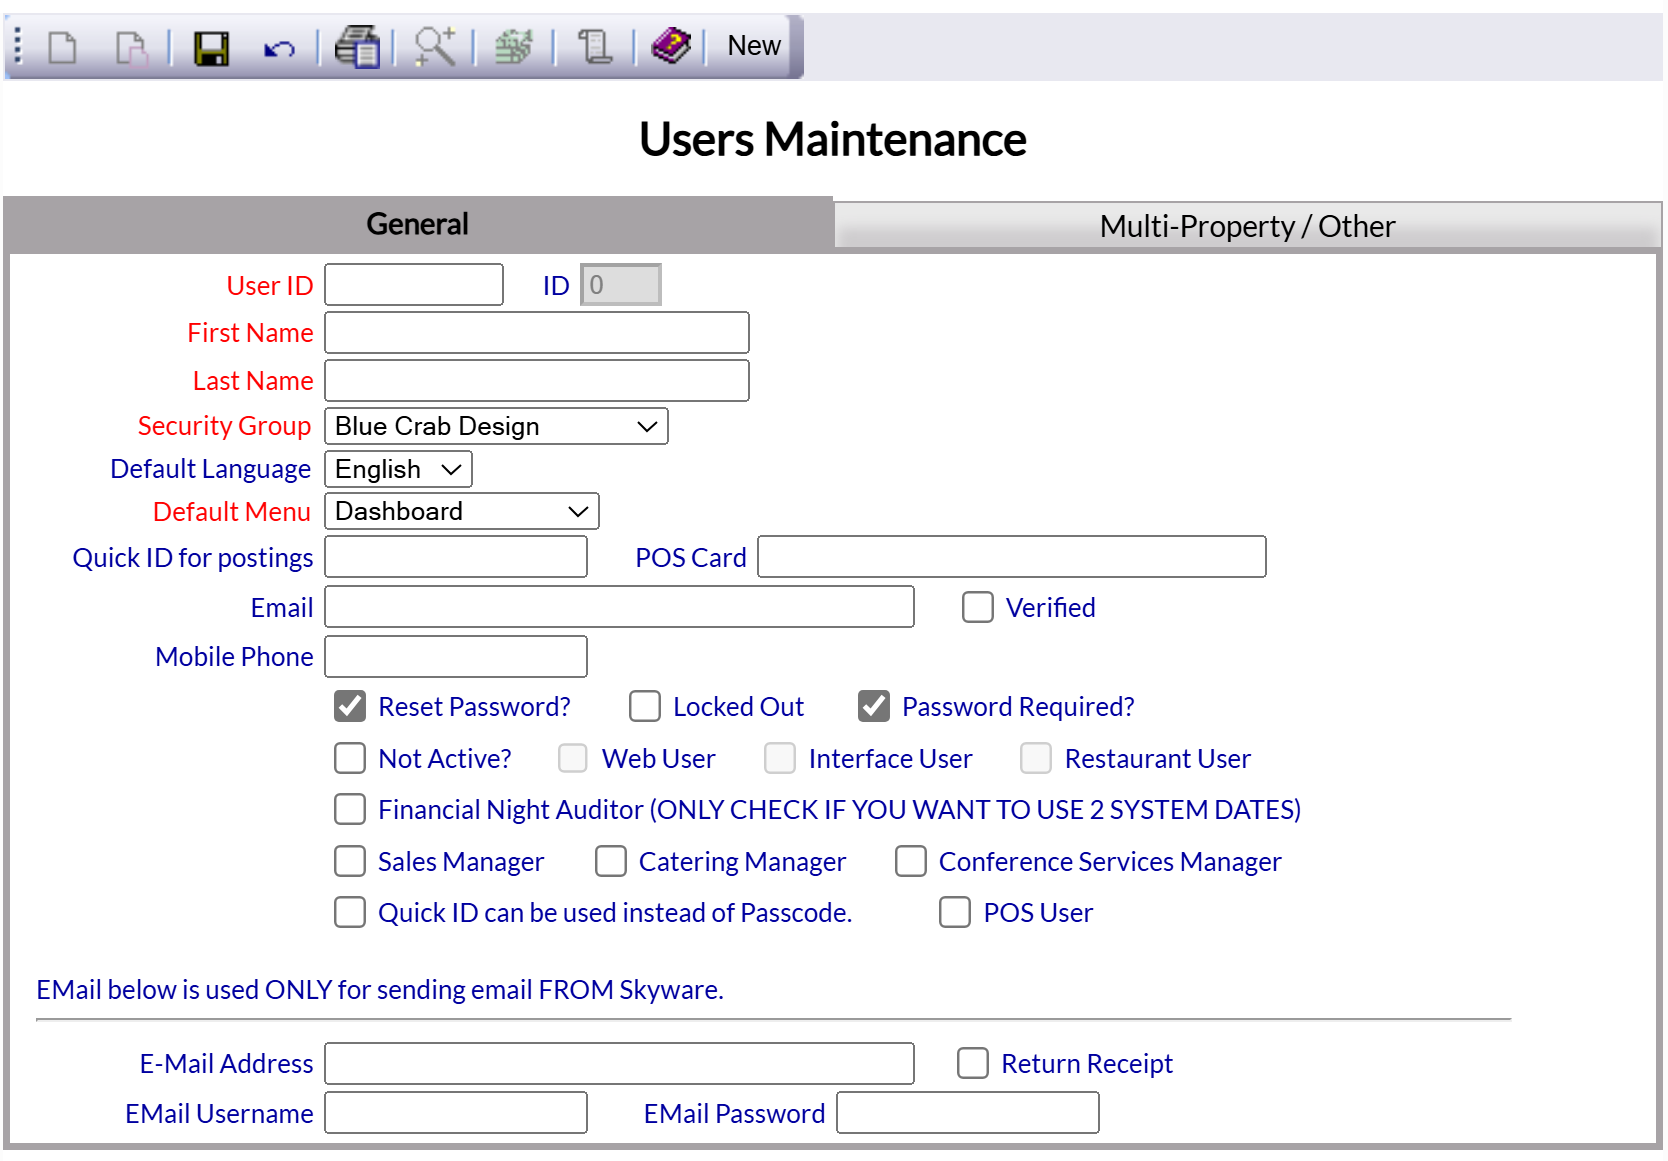Check the Web User checkbox

pyautogui.click(x=573, y=758)
